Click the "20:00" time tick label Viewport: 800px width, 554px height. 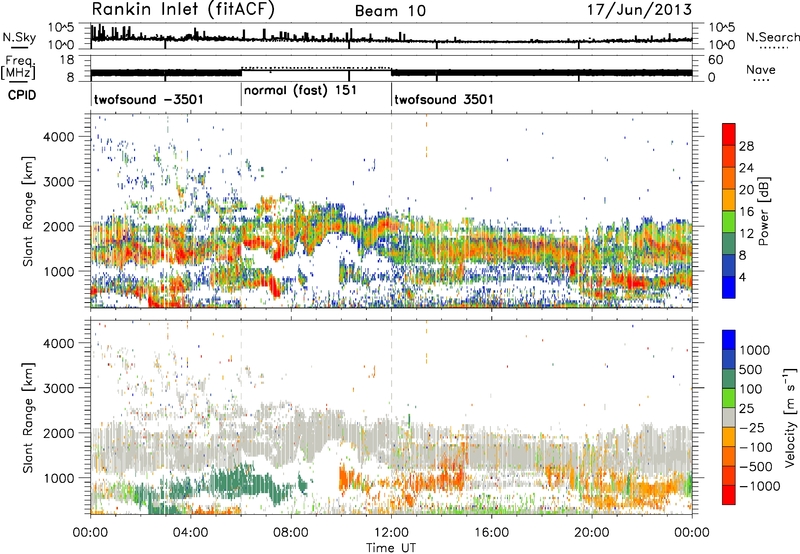point(591,533)
